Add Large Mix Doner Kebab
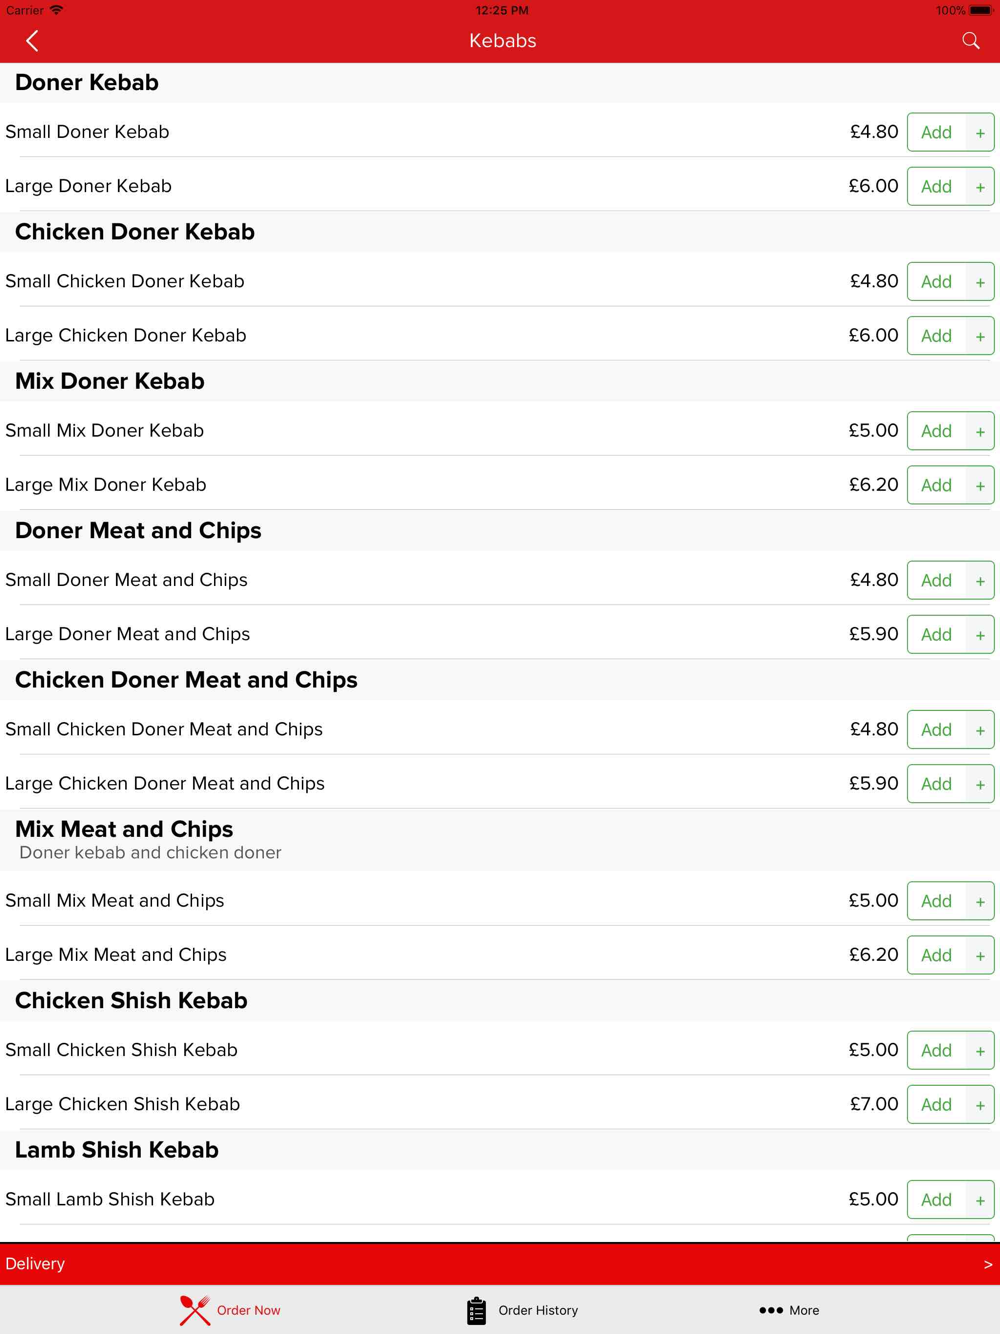Image resolution: width=1000 pixels, height=1334 pixels. (936, 485)
